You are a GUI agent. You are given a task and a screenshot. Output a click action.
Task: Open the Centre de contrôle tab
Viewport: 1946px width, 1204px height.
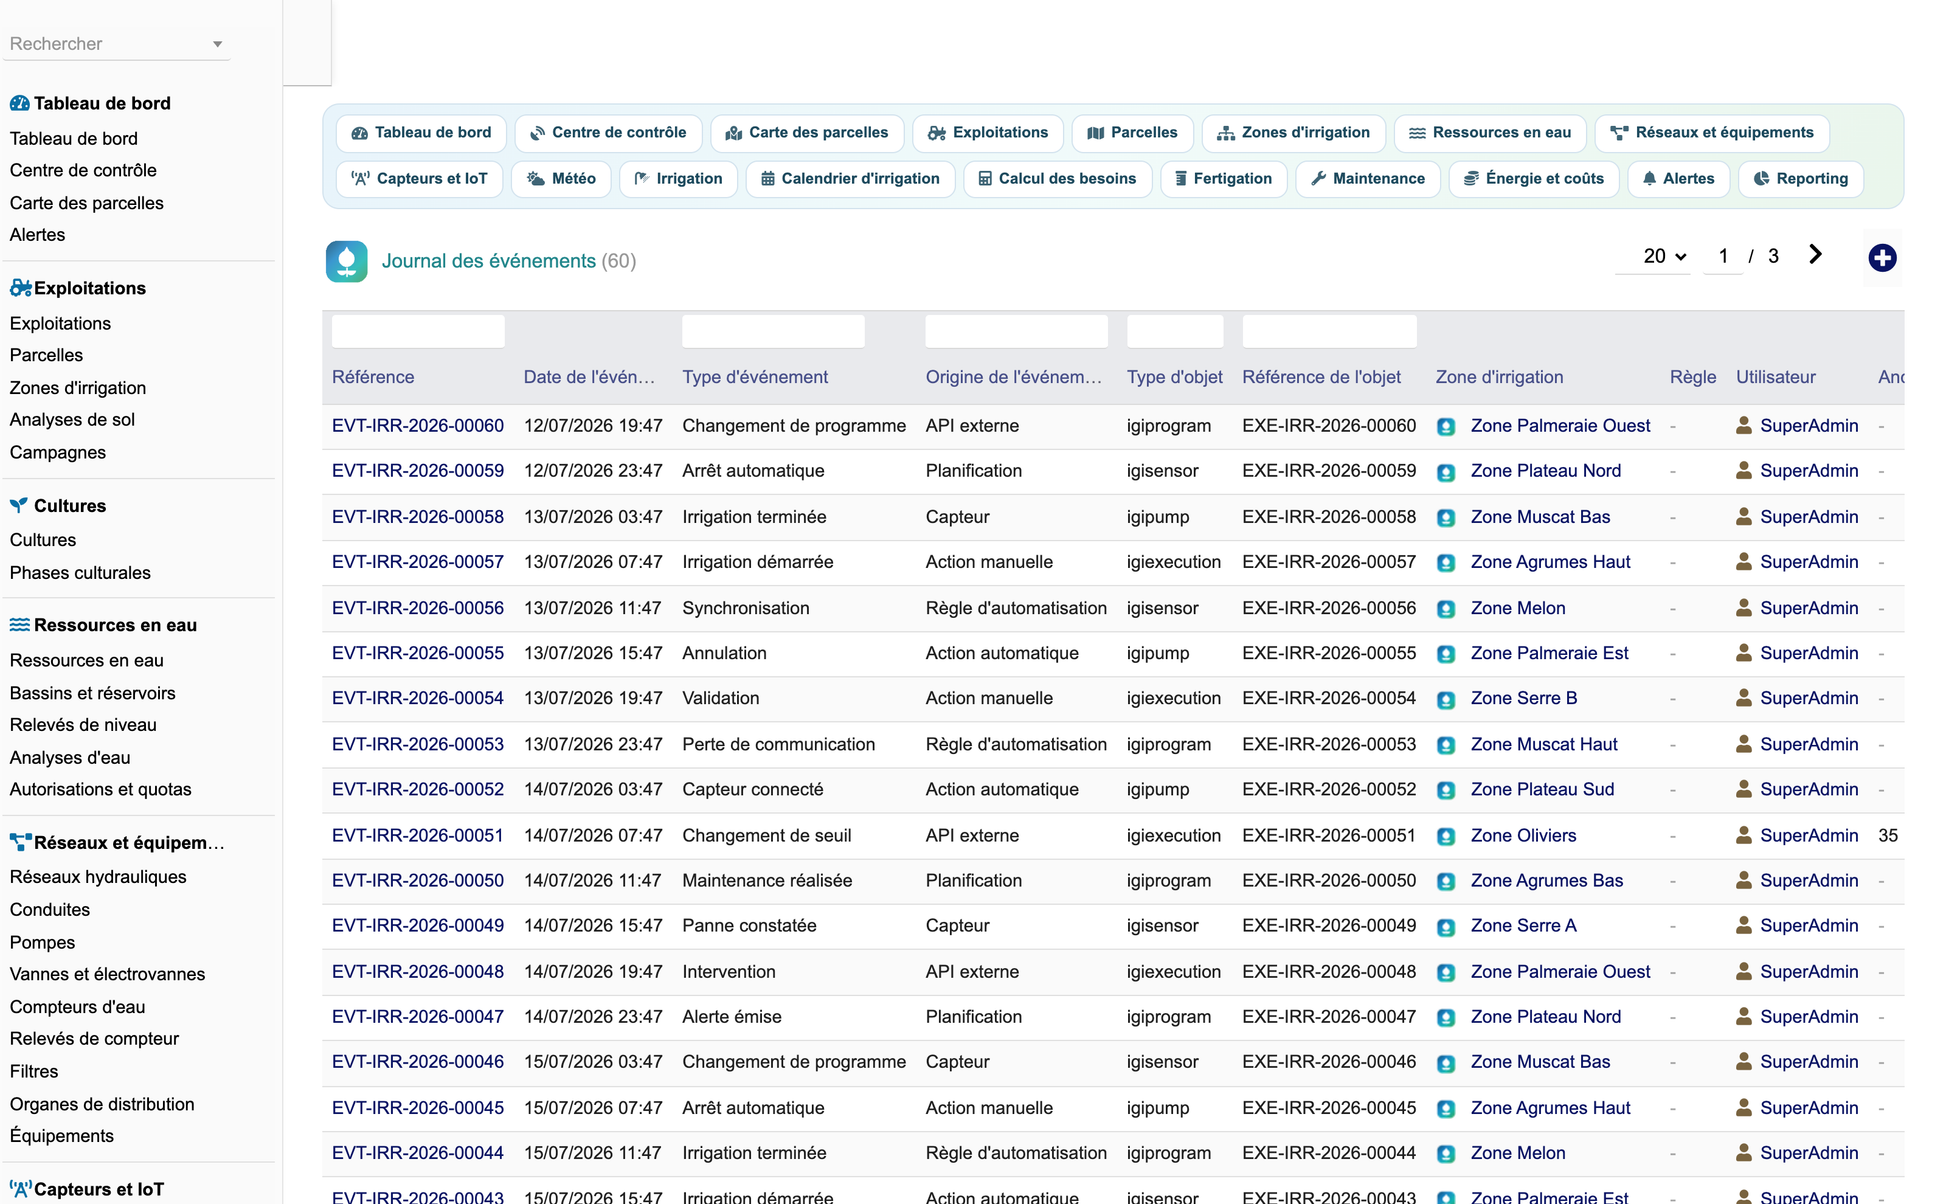(608, 133)
